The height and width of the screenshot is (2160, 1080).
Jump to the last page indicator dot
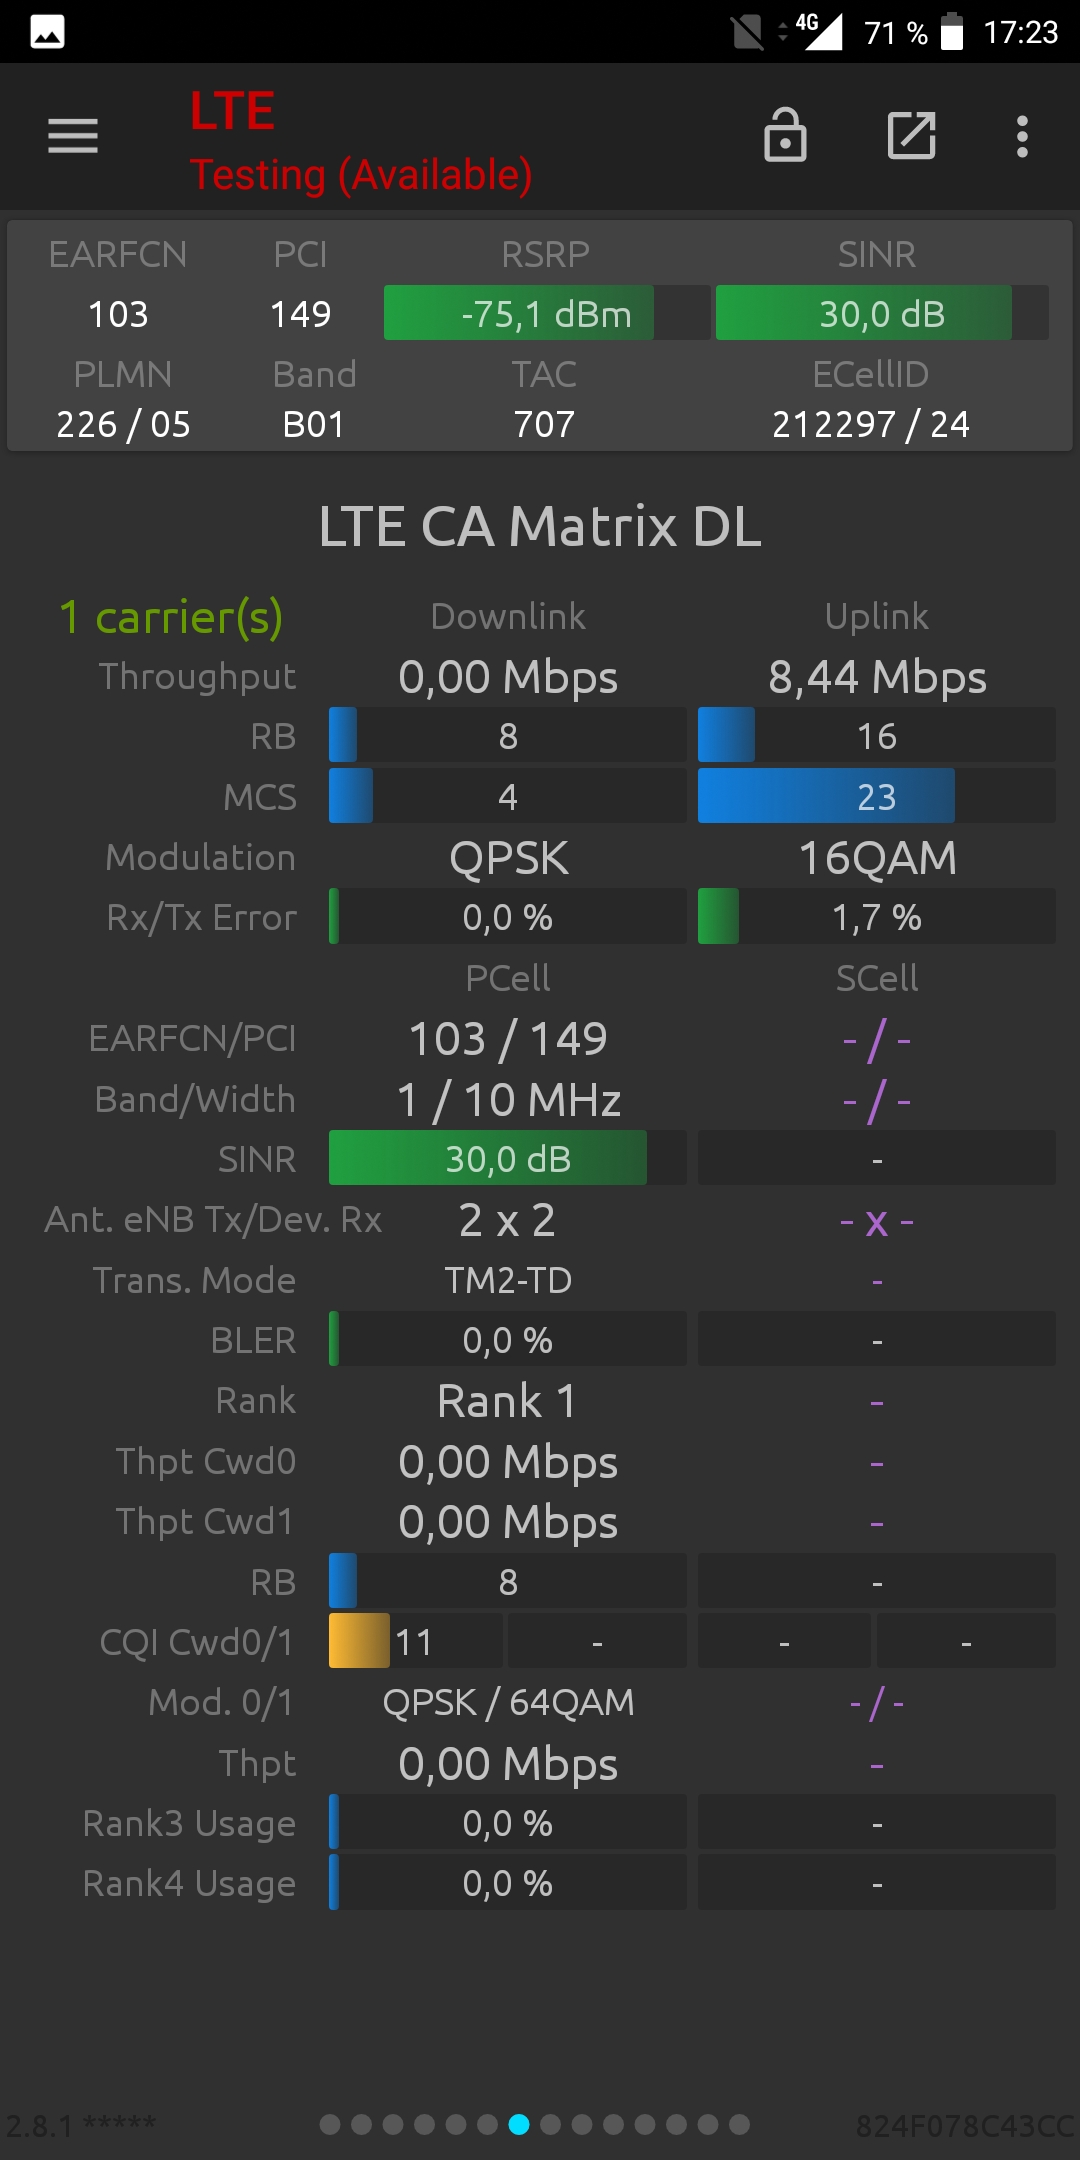(739, 2124)
